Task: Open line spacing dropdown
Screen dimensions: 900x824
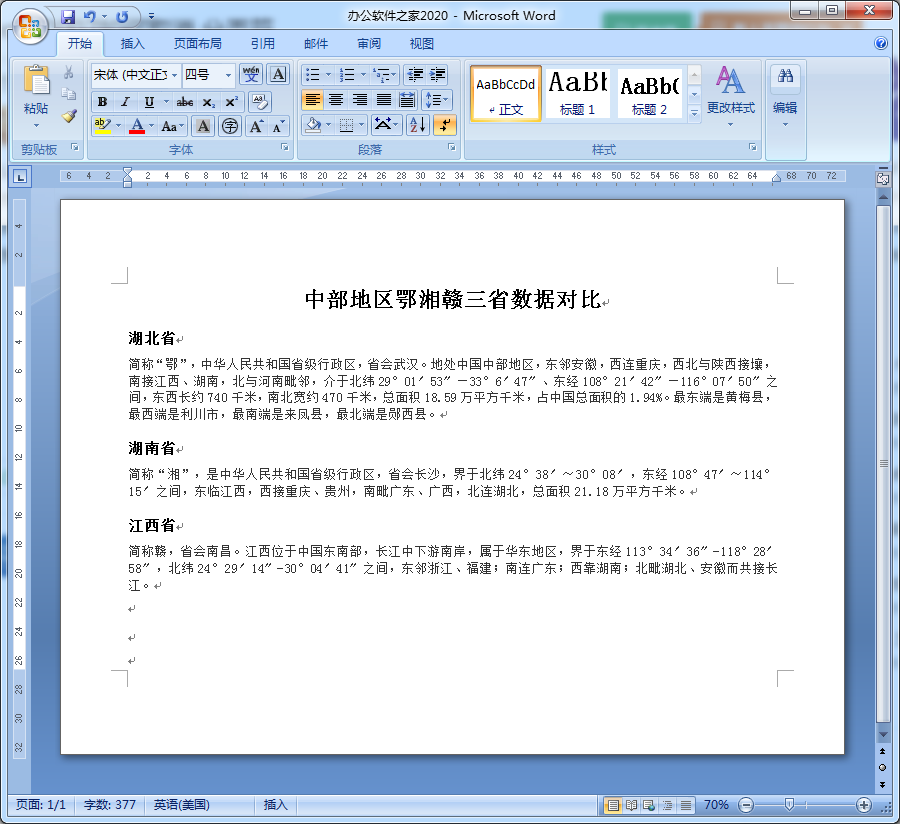Action: pos(437,100)
